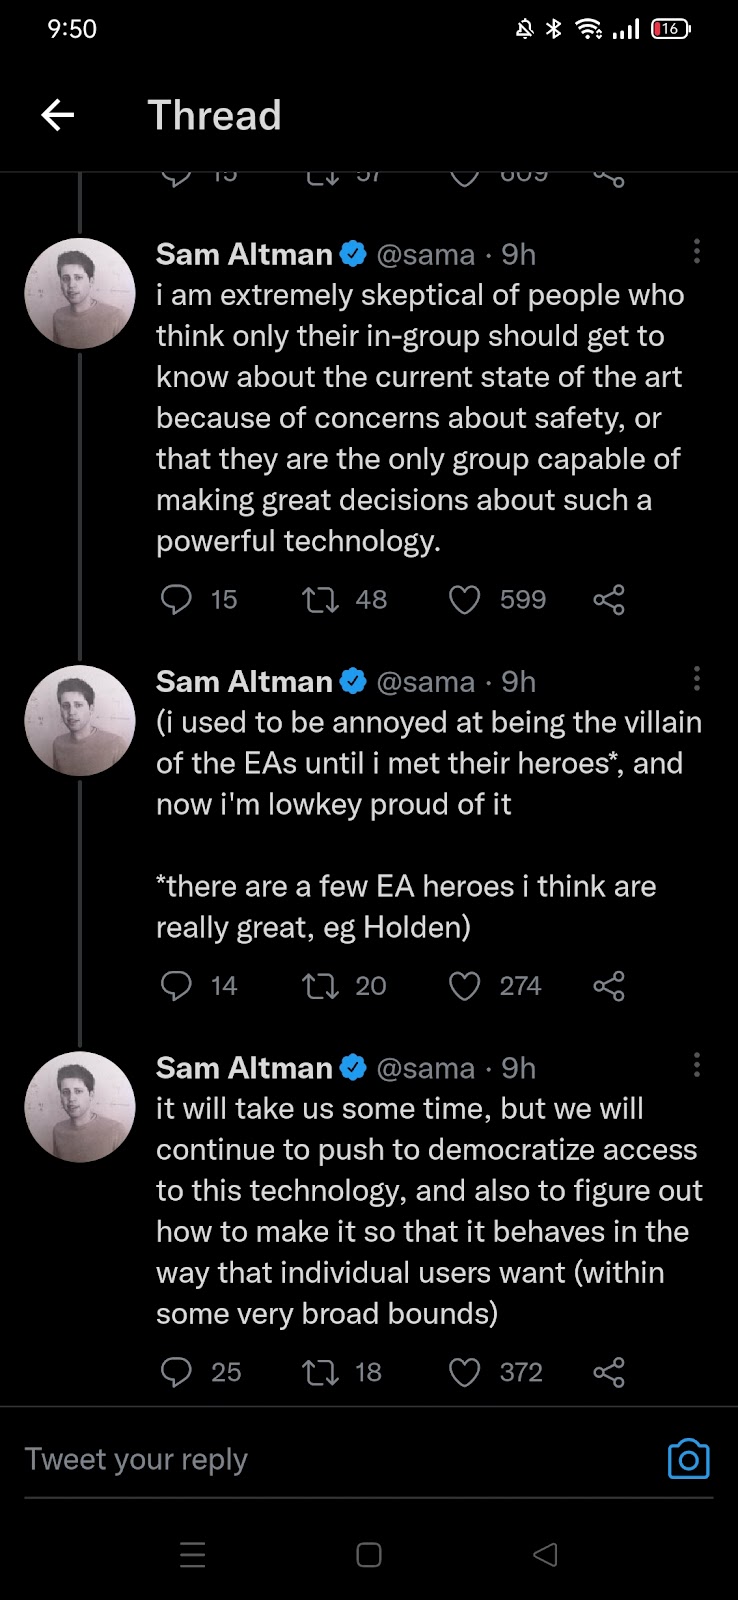
Task: Like the tweet with 274 likes
Action: (x=464, y=986)
